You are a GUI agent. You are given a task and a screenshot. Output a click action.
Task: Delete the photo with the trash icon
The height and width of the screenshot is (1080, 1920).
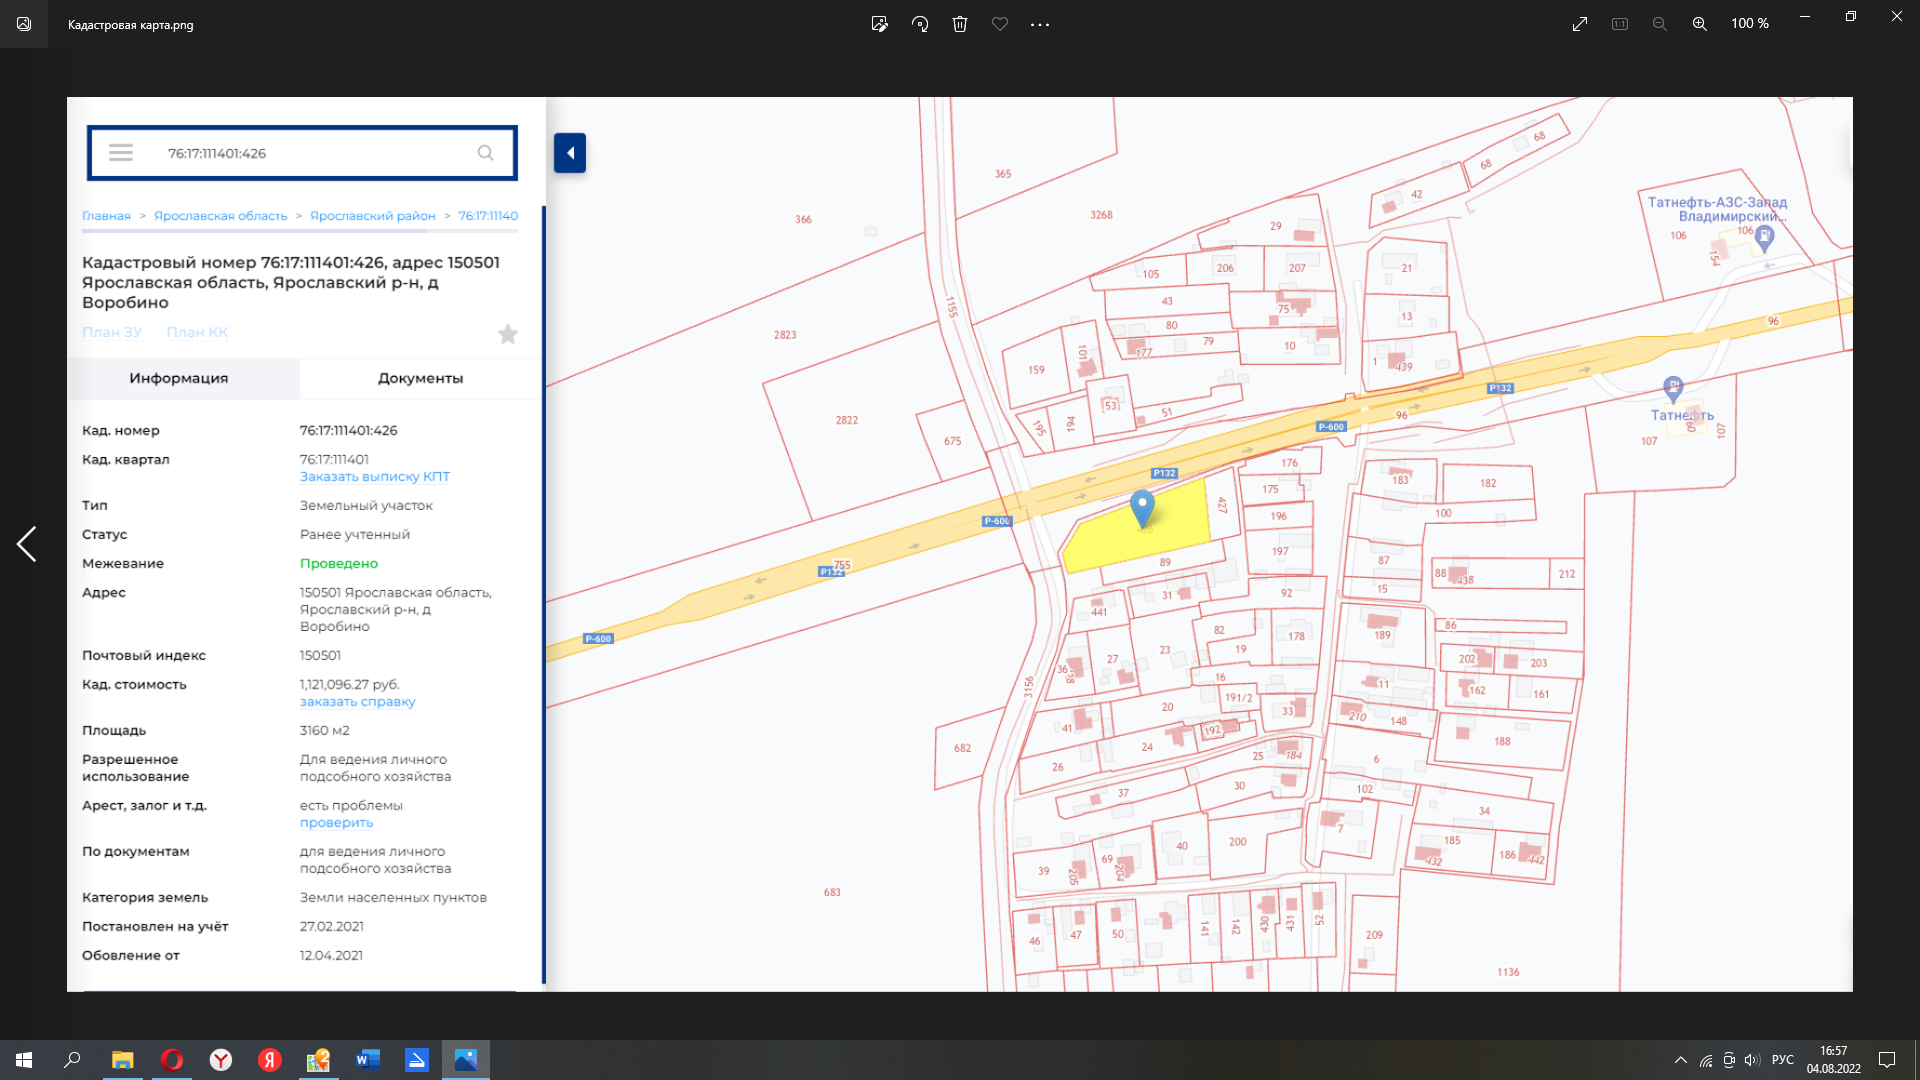pos(960,24)
